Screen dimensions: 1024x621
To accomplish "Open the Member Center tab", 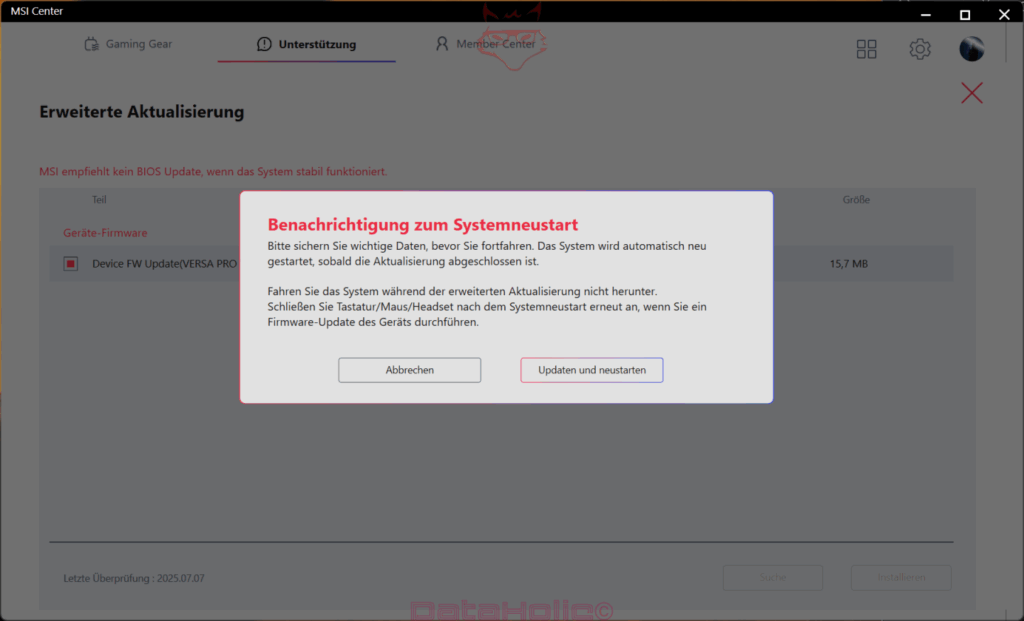I will click(485, 44).
